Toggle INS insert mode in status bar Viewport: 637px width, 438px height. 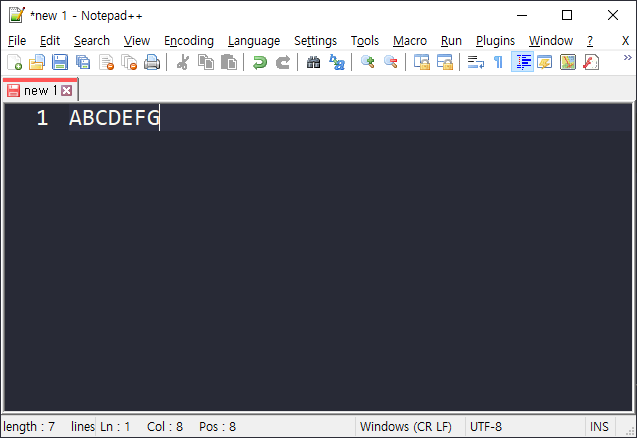coord(599,427)
